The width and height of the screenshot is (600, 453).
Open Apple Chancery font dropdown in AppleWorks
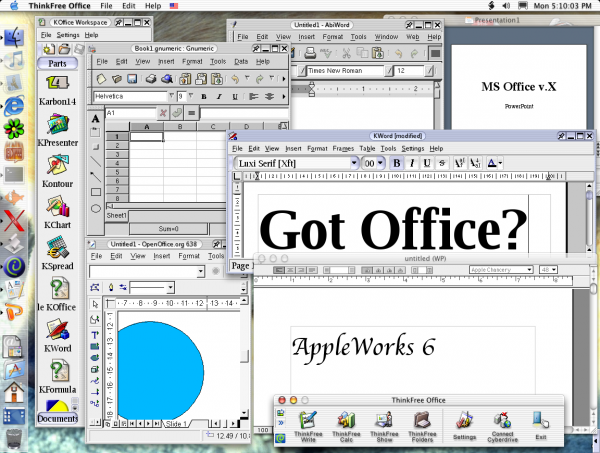point(529,270)
